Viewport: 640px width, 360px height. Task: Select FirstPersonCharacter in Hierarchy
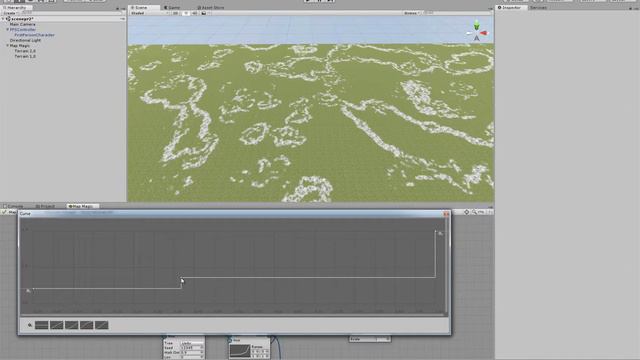[x=34, y=35]
